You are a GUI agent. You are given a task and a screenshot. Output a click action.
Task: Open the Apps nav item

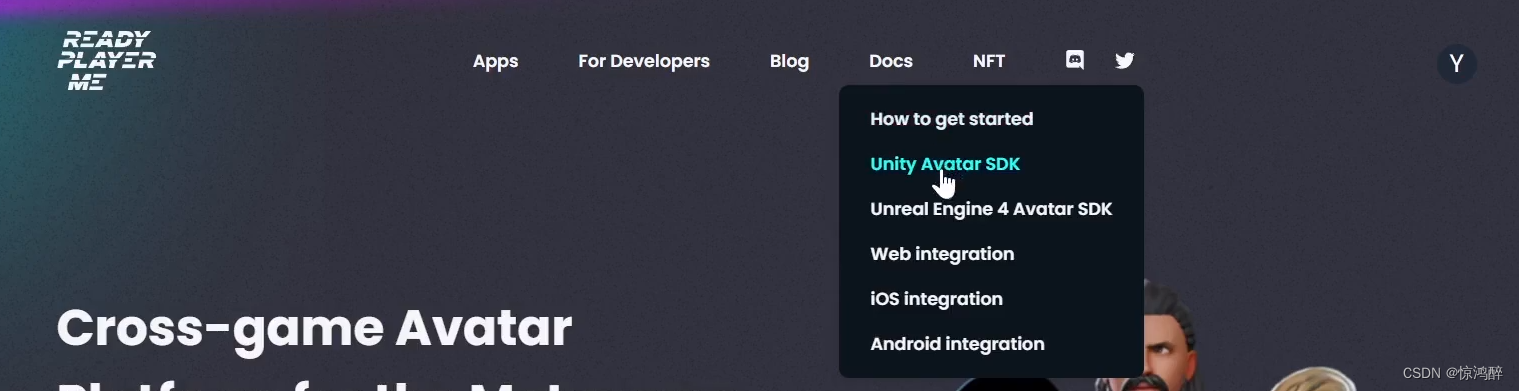click(x=495, y=61)
